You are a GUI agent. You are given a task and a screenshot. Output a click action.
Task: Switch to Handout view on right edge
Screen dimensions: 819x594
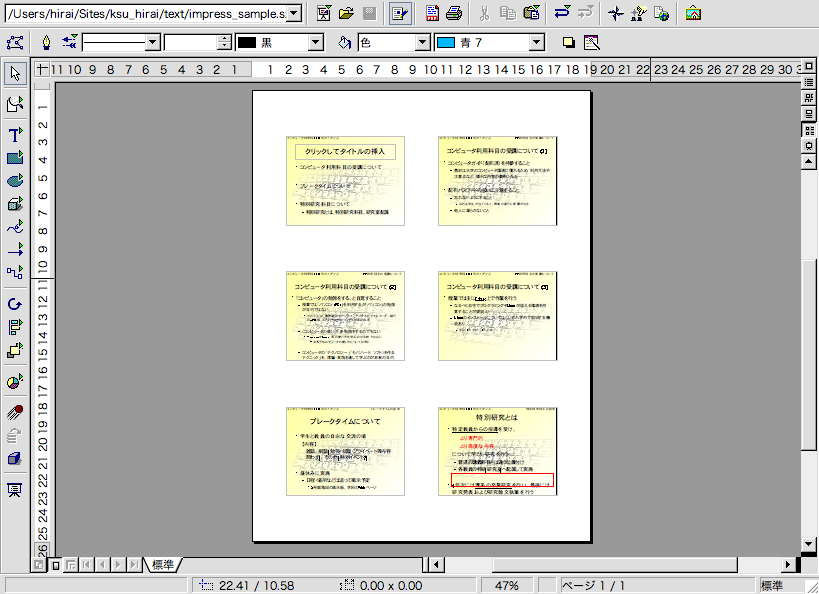[x=809, y=130]
